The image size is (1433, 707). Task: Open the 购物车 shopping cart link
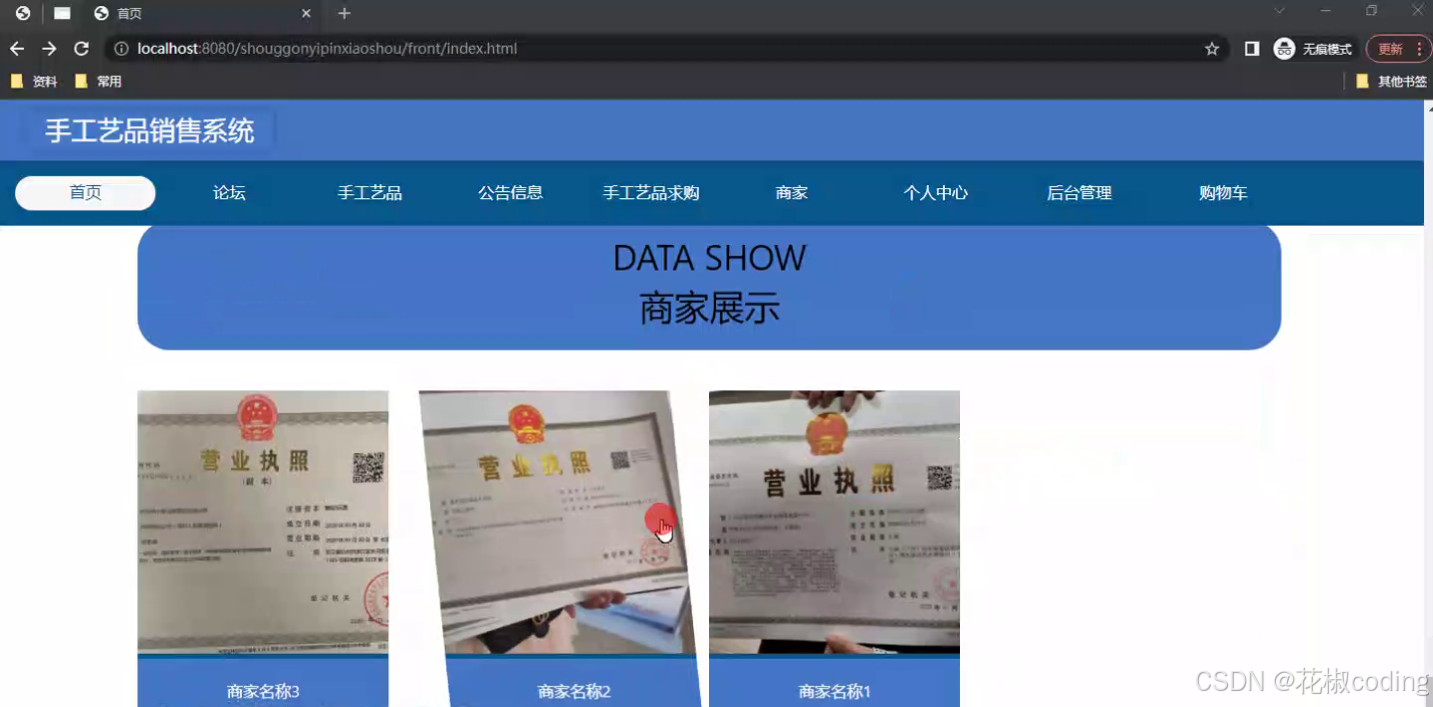1222,193
